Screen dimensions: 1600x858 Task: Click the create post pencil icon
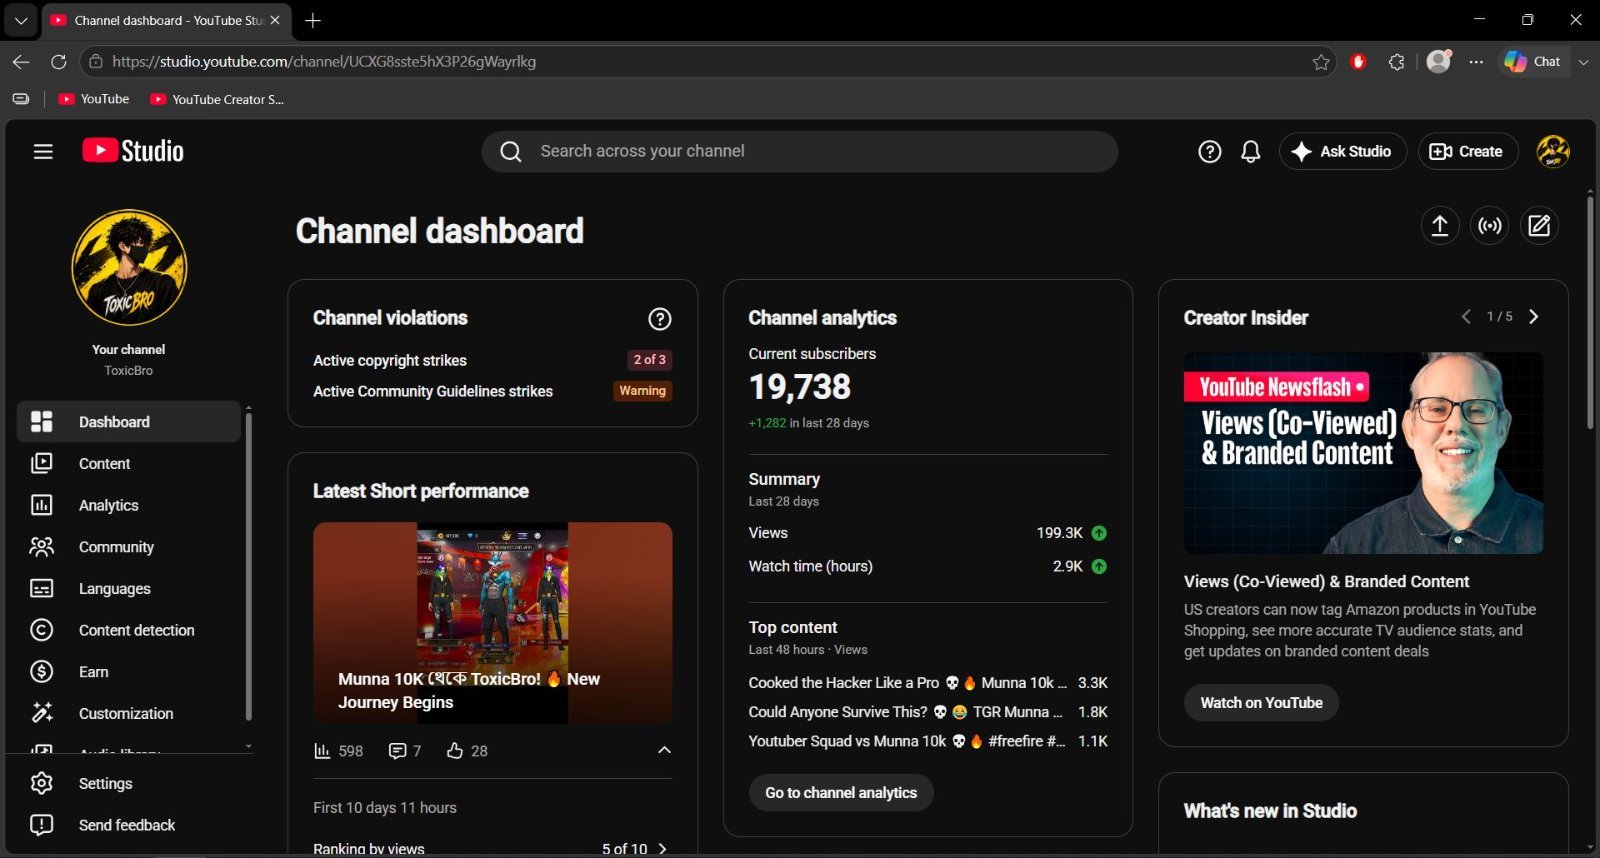pyautogui.click(x=1540, y=226)
